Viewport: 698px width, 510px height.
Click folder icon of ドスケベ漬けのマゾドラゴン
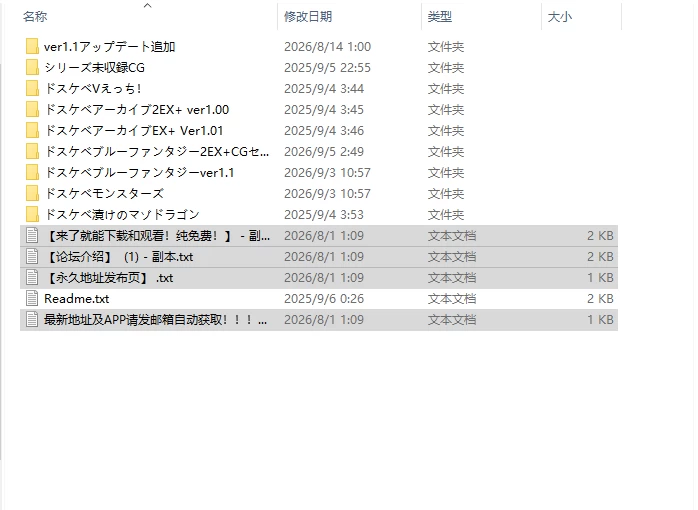32,214
